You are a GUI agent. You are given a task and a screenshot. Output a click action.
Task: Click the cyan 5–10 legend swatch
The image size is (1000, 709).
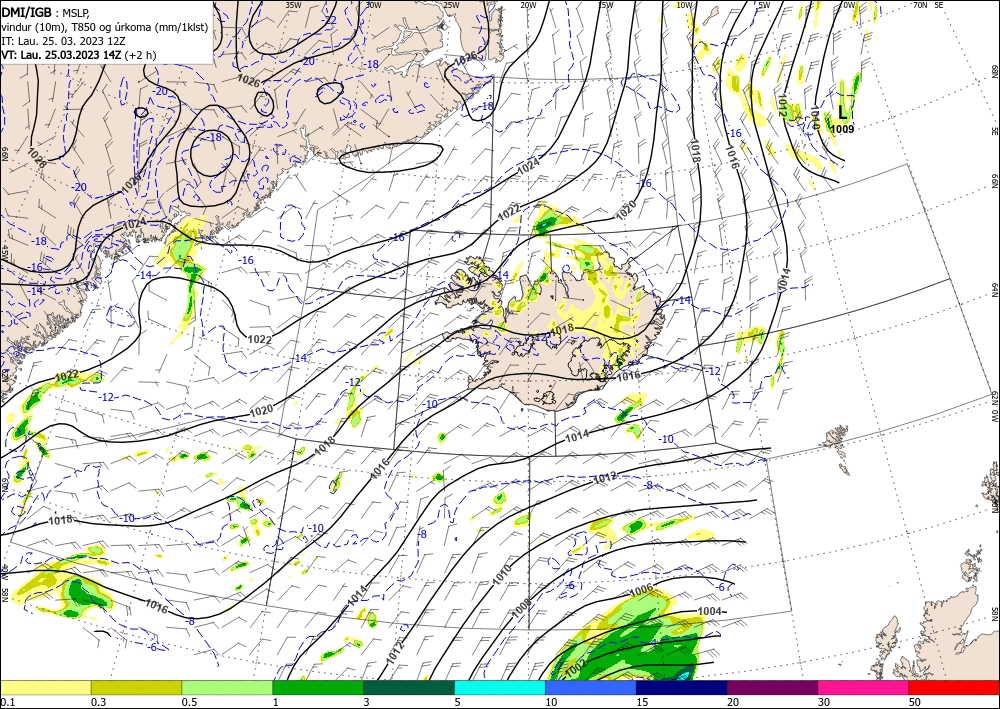click(x=500, y=687)
